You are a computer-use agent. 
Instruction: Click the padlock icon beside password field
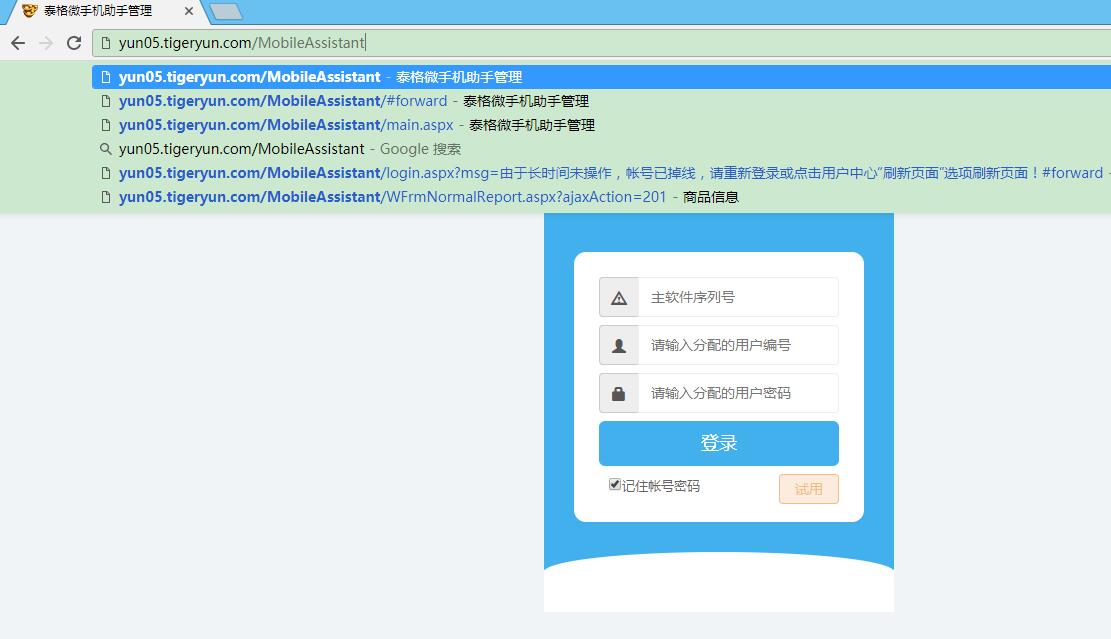pos(619,394)
